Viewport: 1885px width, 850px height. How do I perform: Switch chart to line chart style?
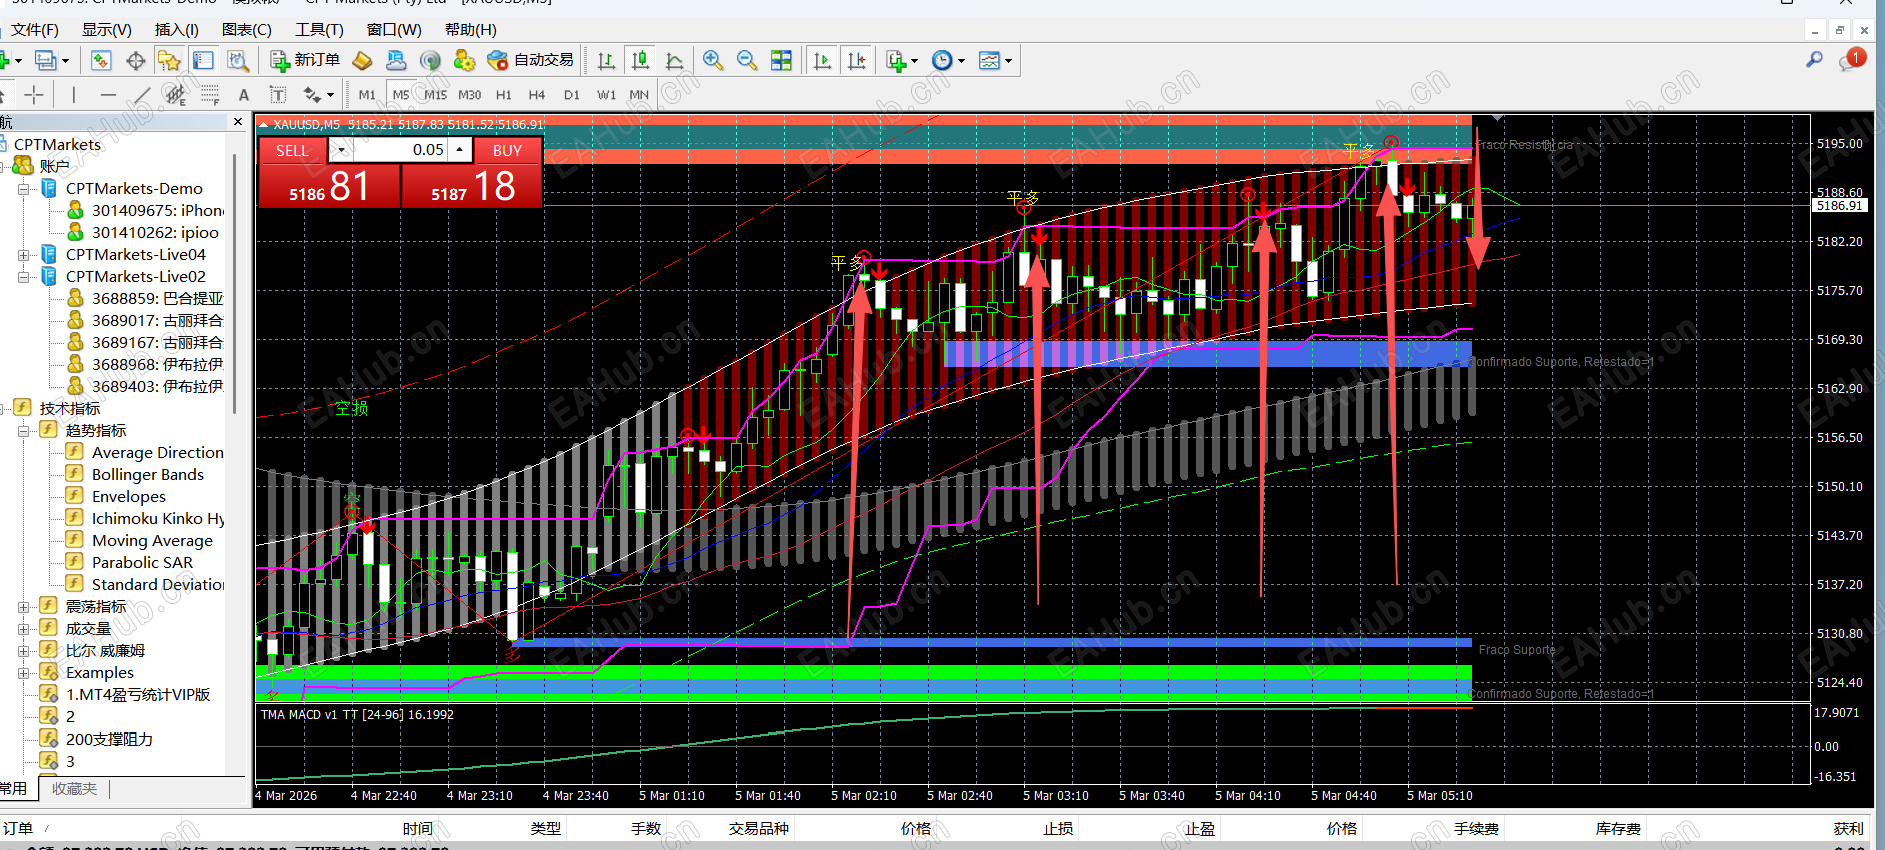coord(674,61)
